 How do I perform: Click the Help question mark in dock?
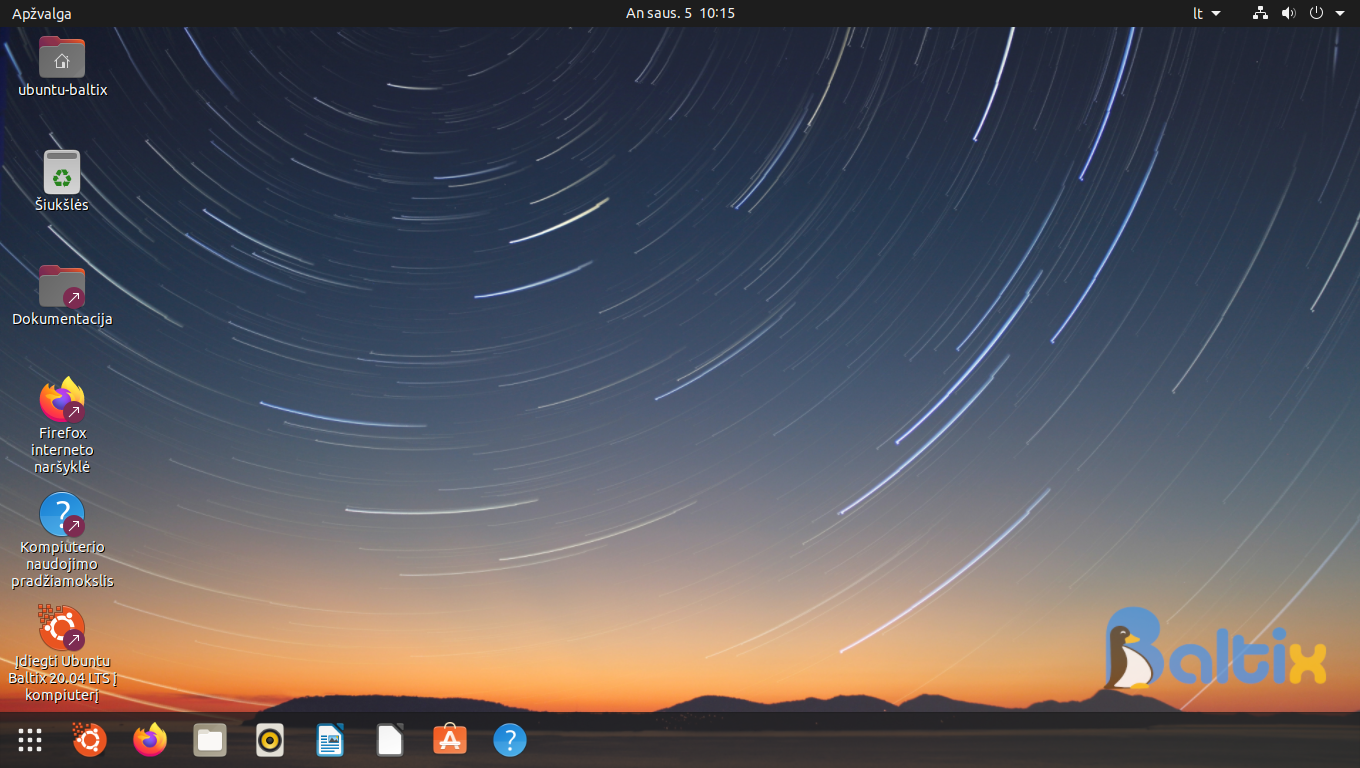(510, 740)
